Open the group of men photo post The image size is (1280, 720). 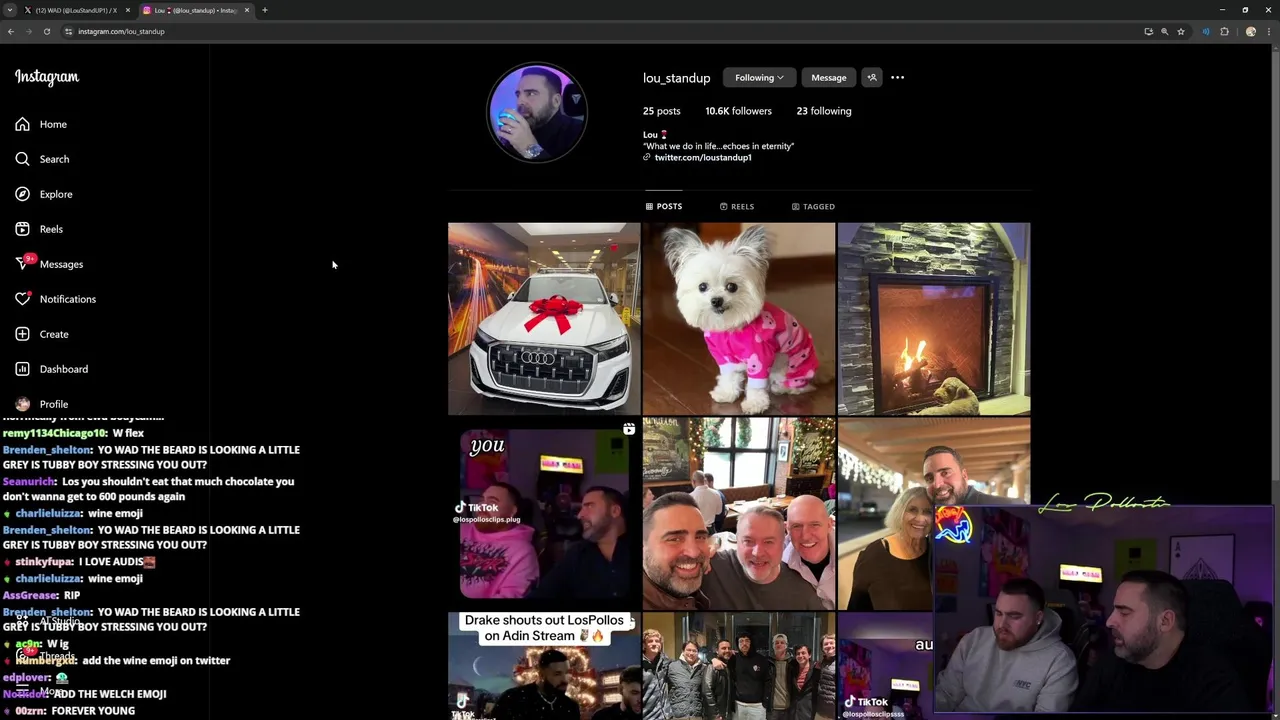(739, 666)
